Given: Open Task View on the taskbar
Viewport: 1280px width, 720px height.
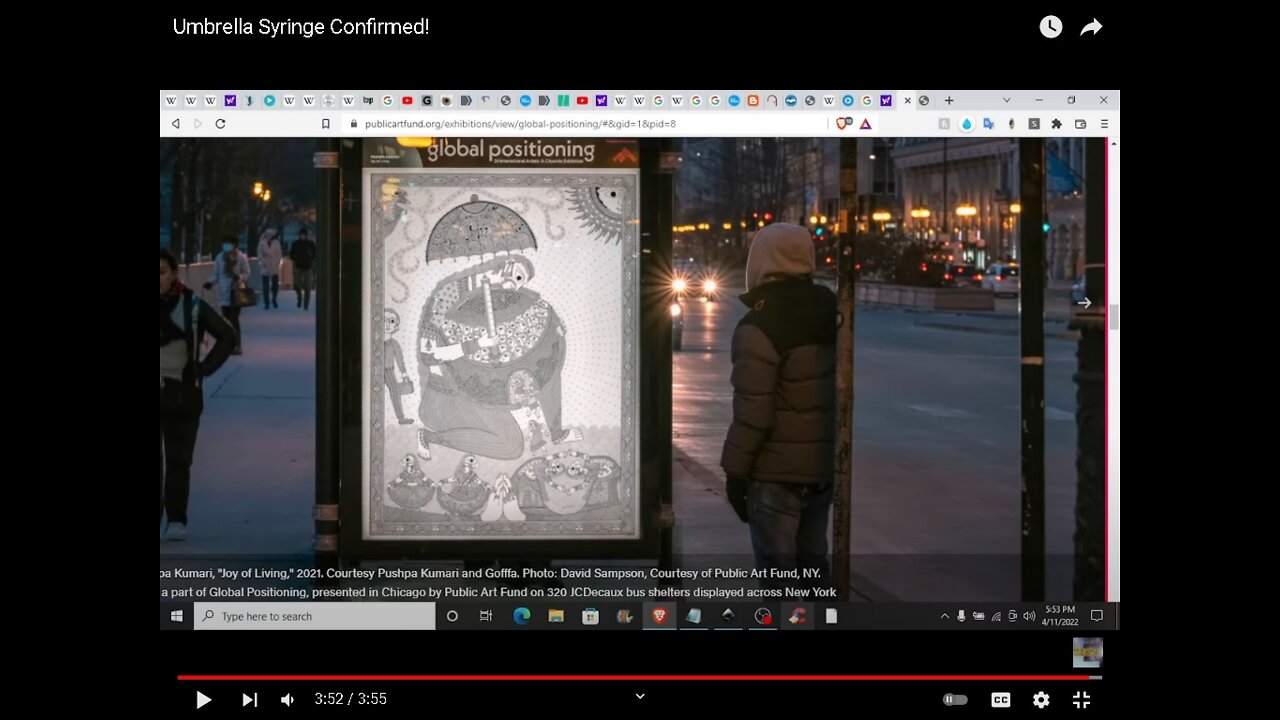Looking at the screenshot, I should click(486, 616).
